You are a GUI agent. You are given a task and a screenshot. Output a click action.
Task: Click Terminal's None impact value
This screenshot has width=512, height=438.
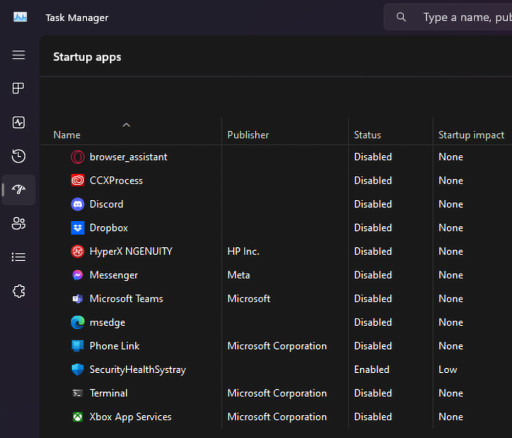[x=451, y=393]
